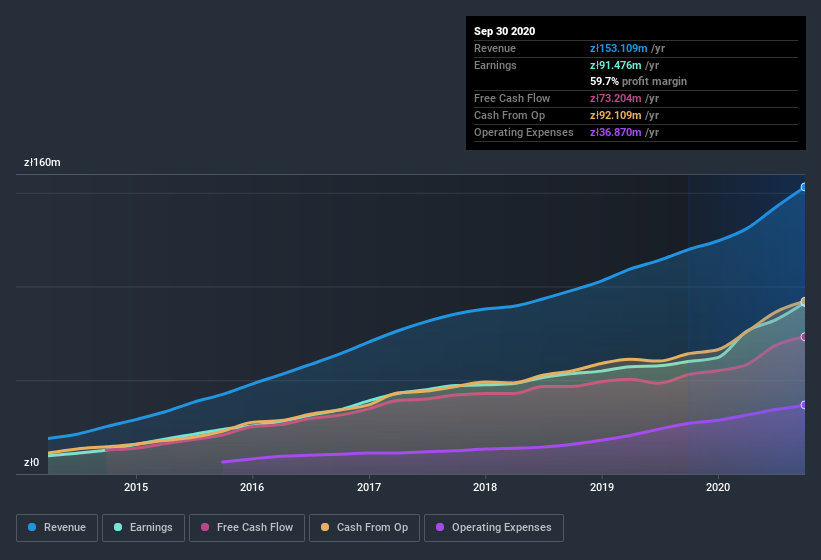Click the zł160m y-axis label

tap(42, 162)
